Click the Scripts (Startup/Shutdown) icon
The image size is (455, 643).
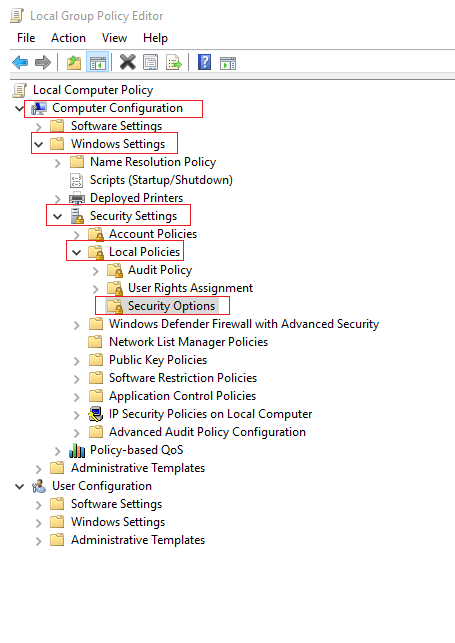[77, 180]
